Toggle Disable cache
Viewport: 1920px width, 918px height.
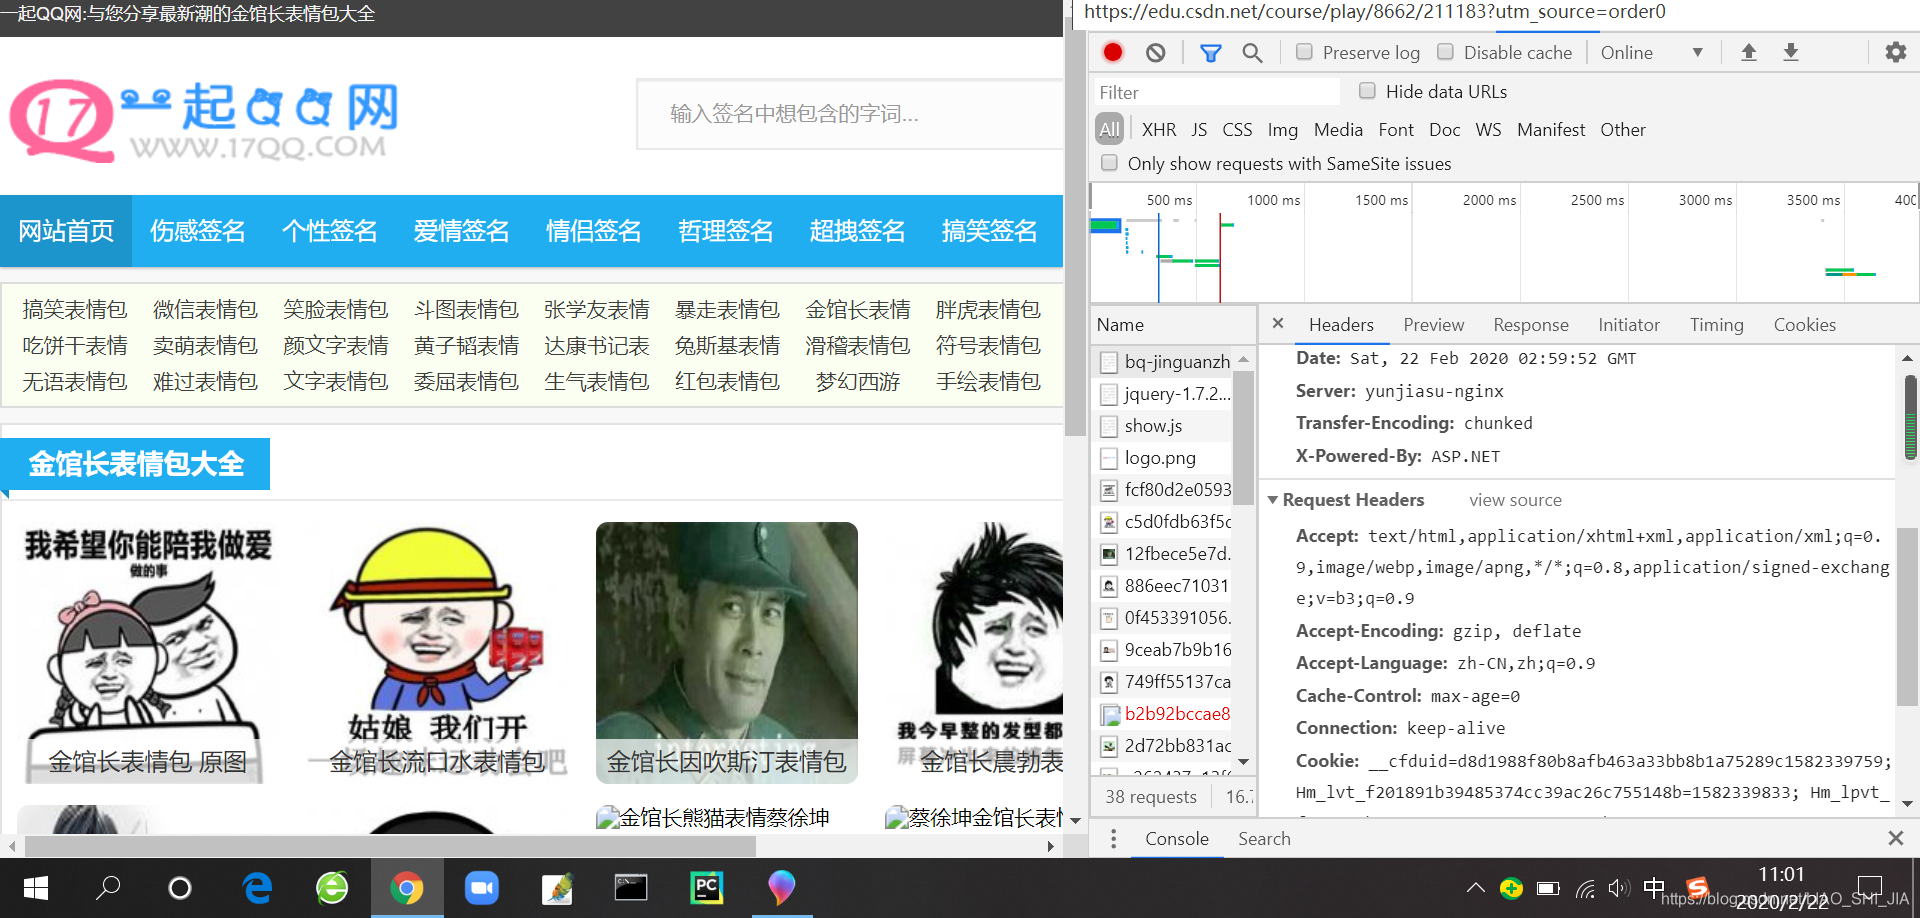[x=1446, y=51]
